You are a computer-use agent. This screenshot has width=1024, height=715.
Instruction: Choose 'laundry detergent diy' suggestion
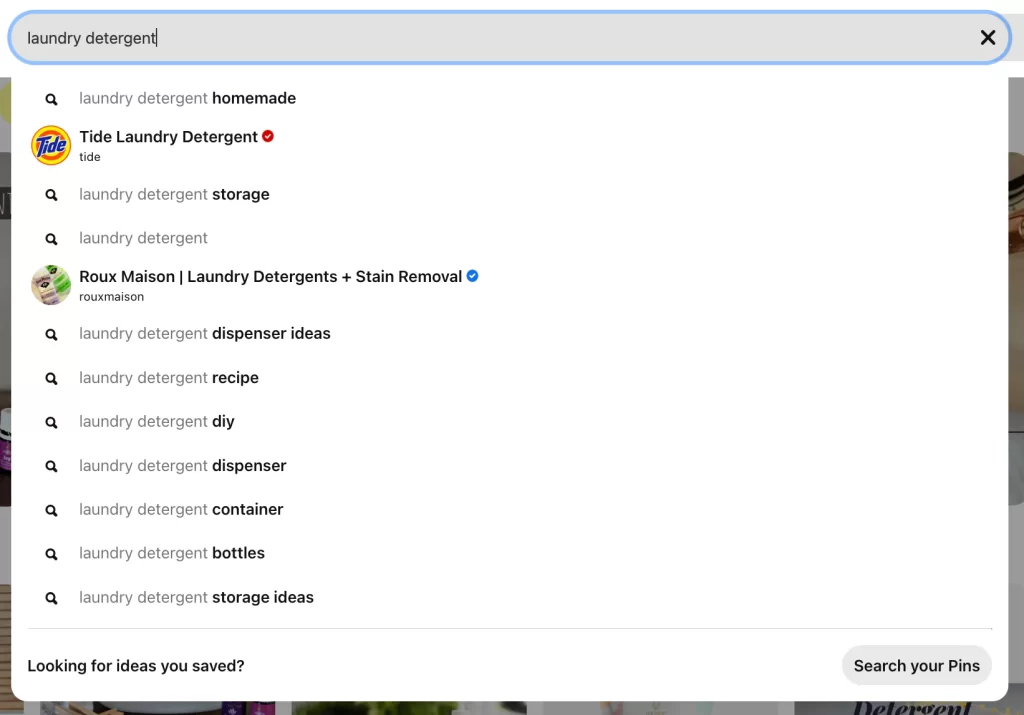(x=157, y=421)
